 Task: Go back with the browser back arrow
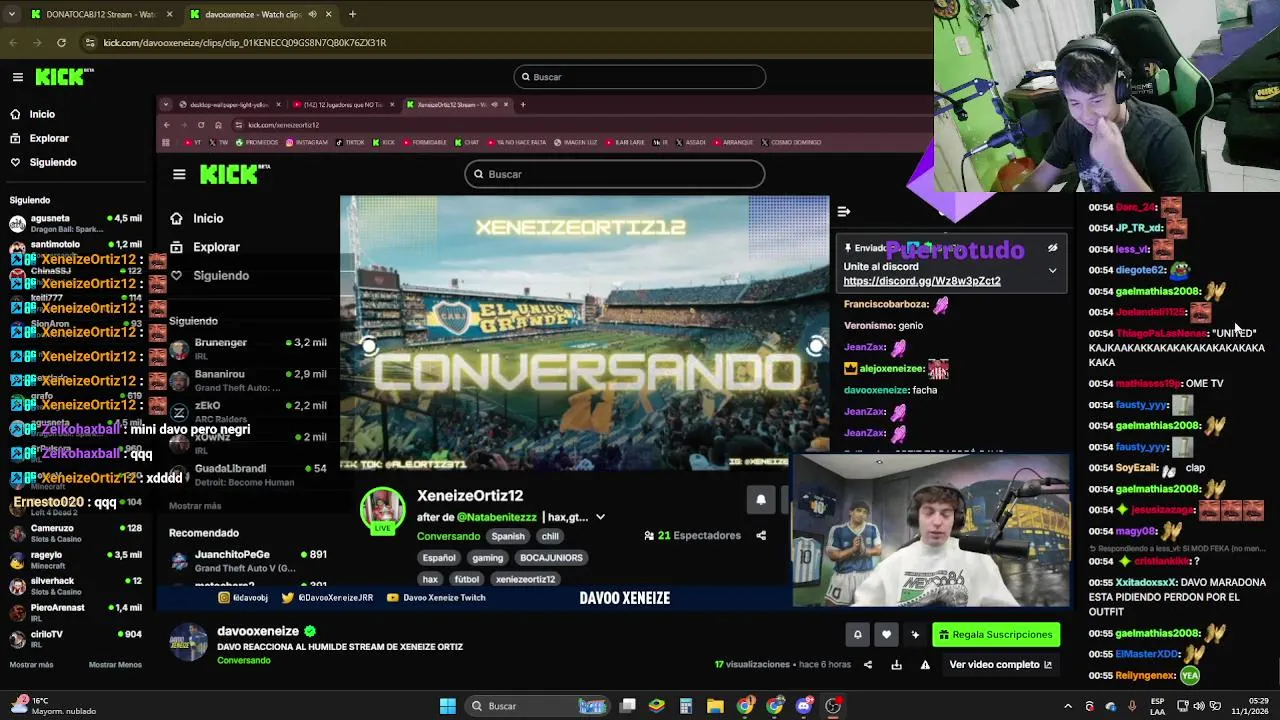click(x=13, y=43)
